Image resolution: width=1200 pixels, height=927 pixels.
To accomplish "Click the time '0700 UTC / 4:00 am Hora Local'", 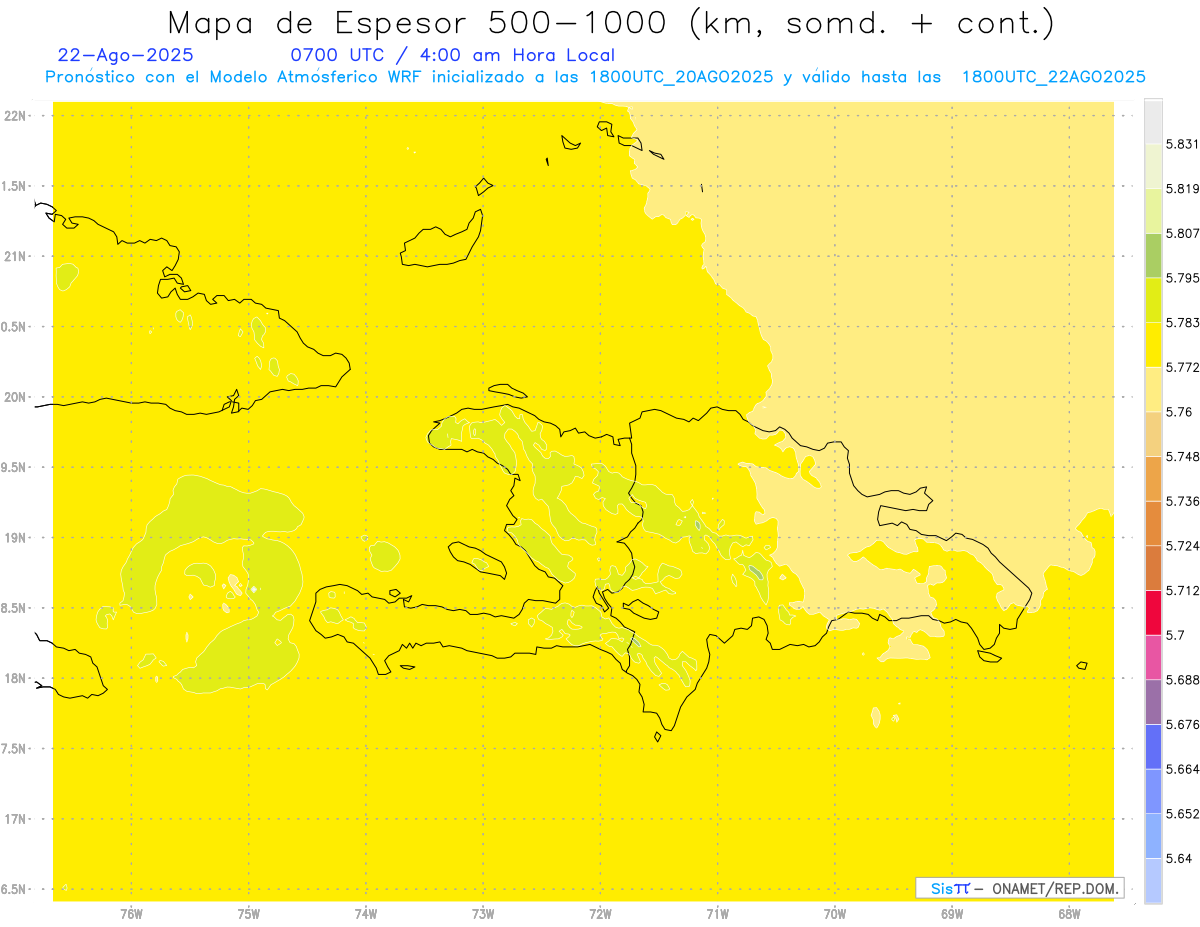I will point(452,56).
